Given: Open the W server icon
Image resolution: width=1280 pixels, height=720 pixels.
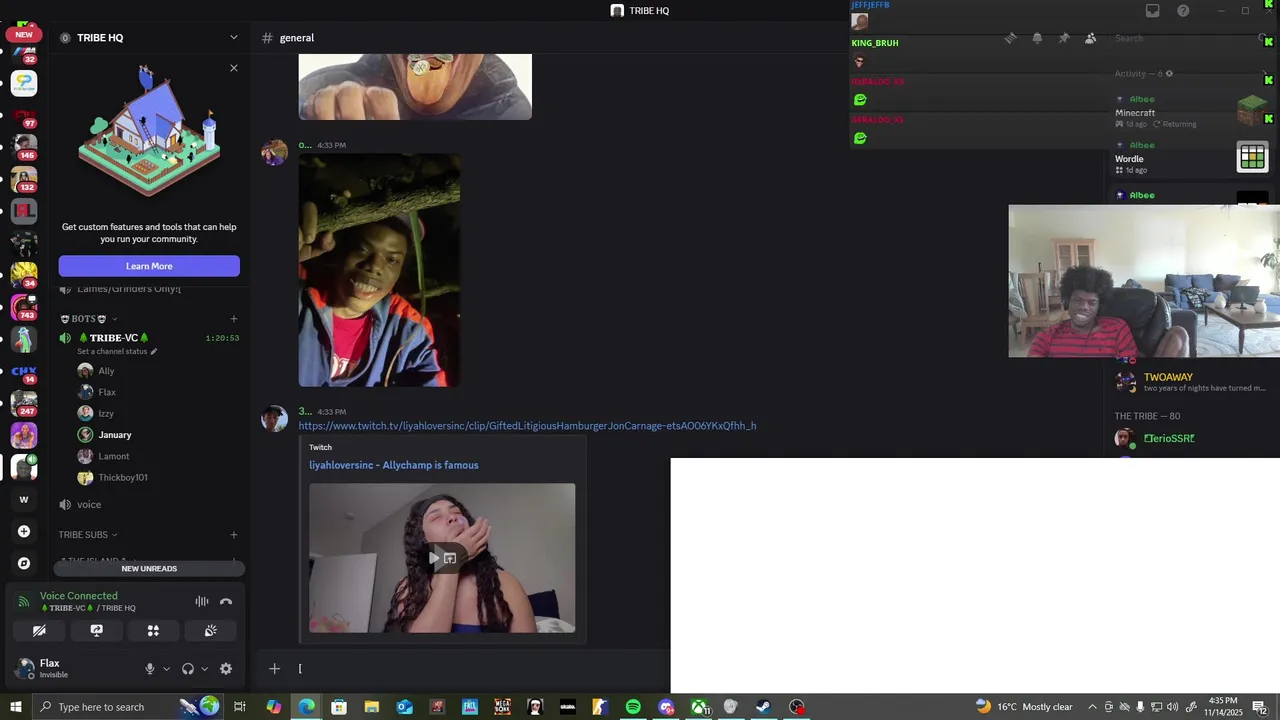Looking at the screenshot, I should tap(24, 499).
